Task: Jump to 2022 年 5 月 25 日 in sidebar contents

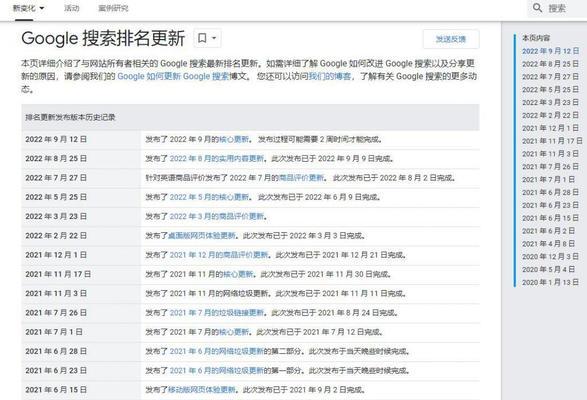Action: tap(550, 90)
